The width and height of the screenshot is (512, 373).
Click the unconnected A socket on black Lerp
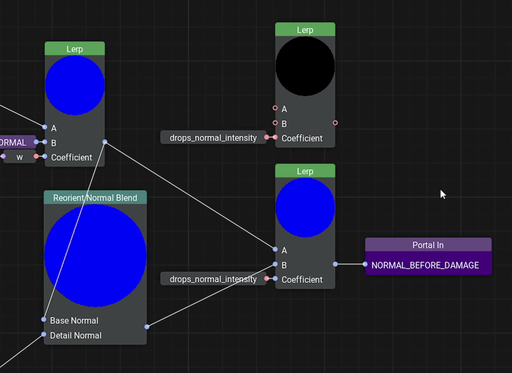(x=275, y=108)
